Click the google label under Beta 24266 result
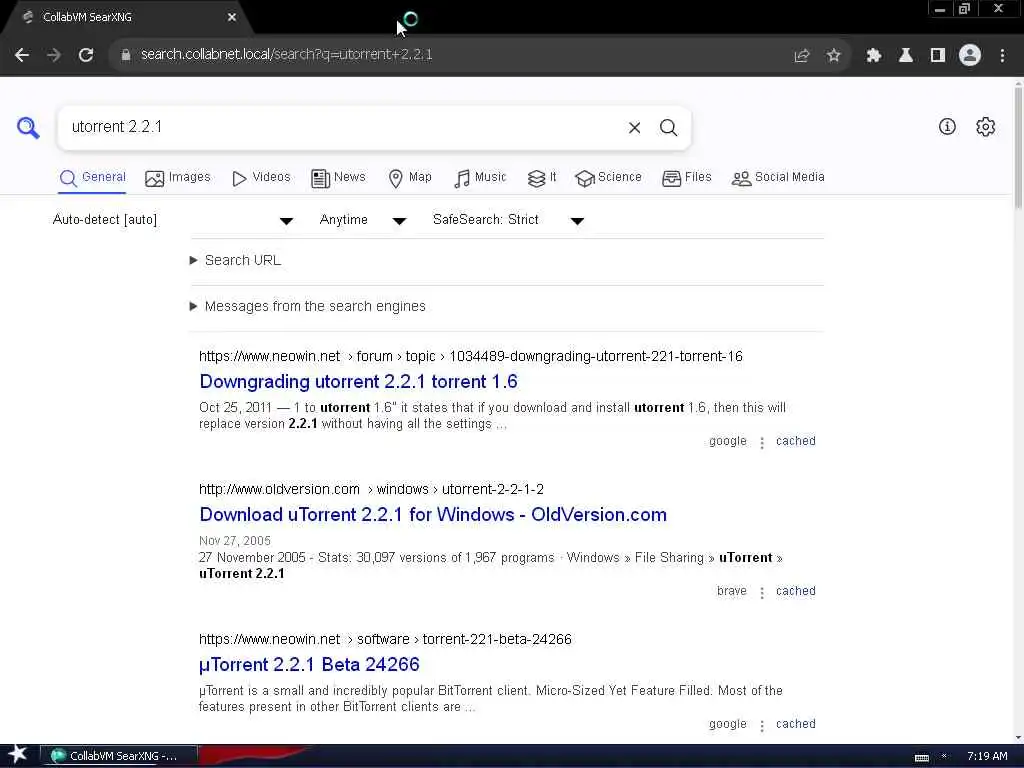Viewport: 1024px width, 768px height. (x=728, y=724)
